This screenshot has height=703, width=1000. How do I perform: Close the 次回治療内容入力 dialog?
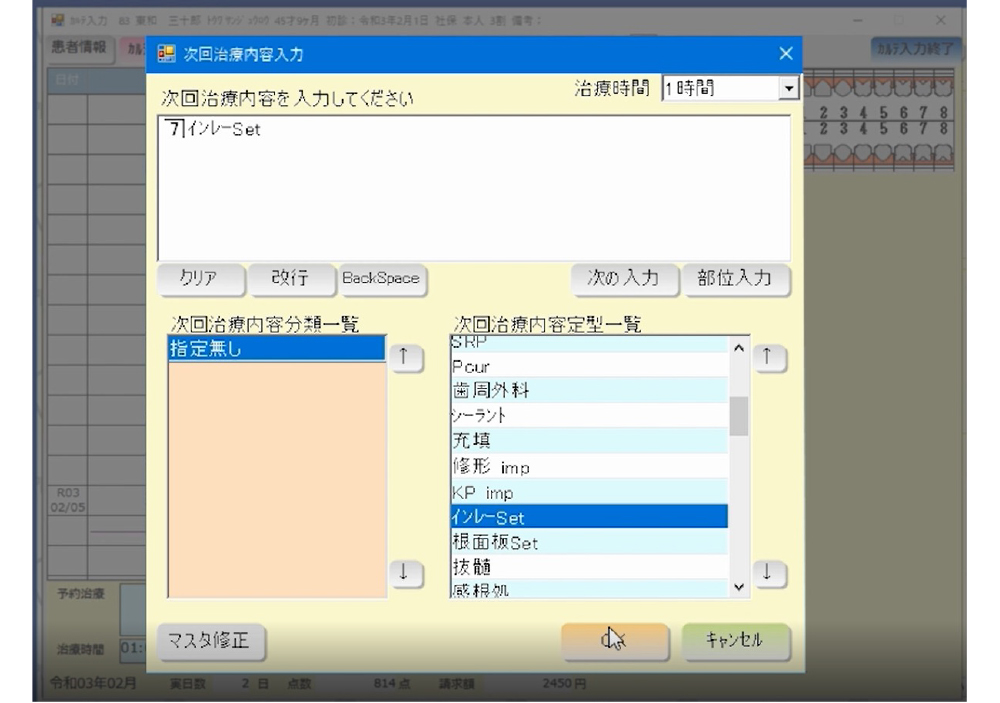786,54
